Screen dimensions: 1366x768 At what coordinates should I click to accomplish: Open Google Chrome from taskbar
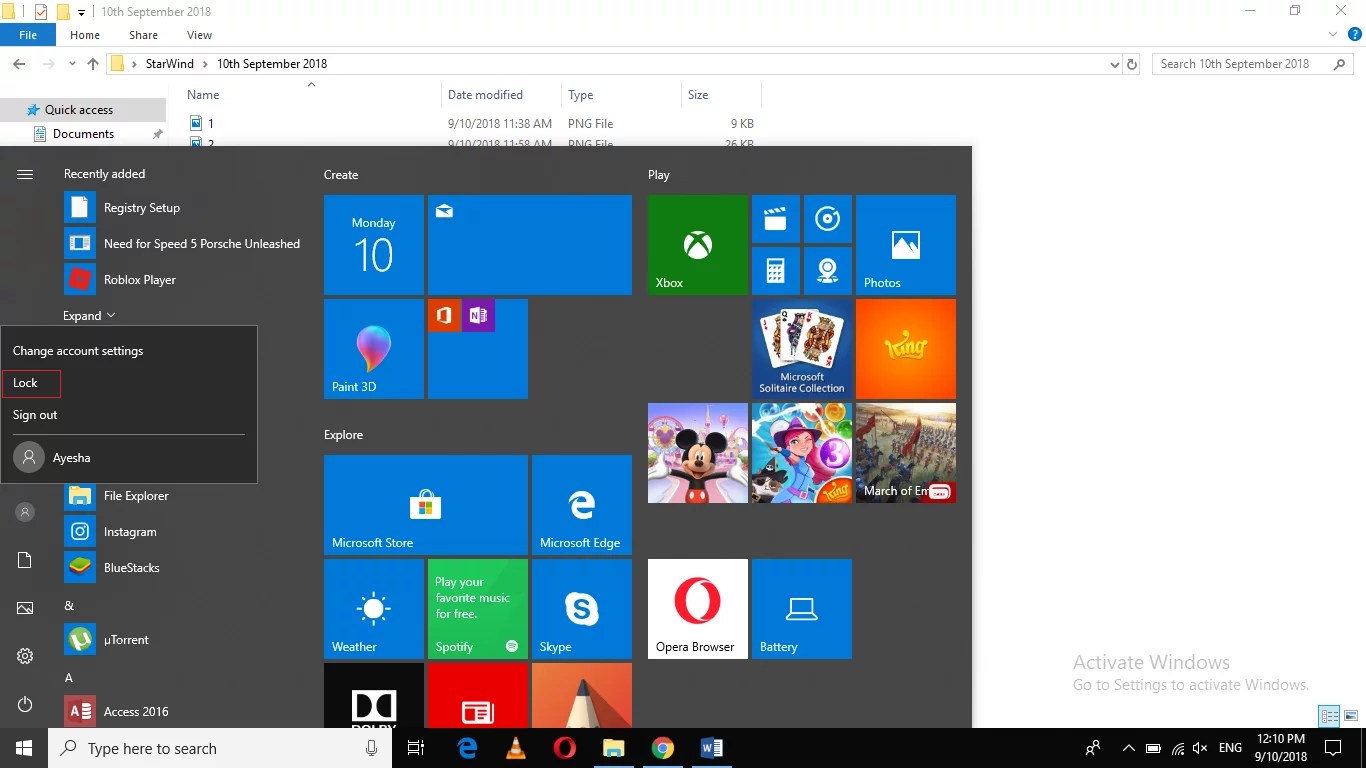point(662,748)
